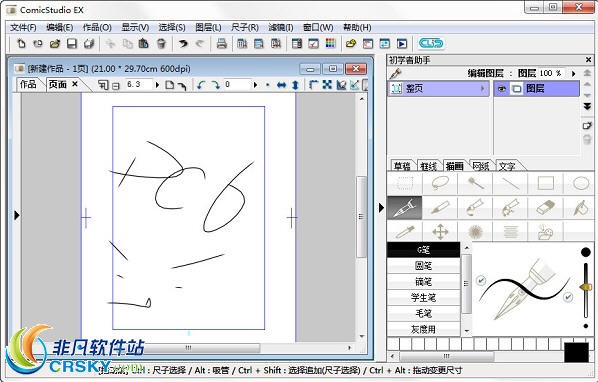Choose 镝笔 pen type
598x382 pixels.
point(423,282)
